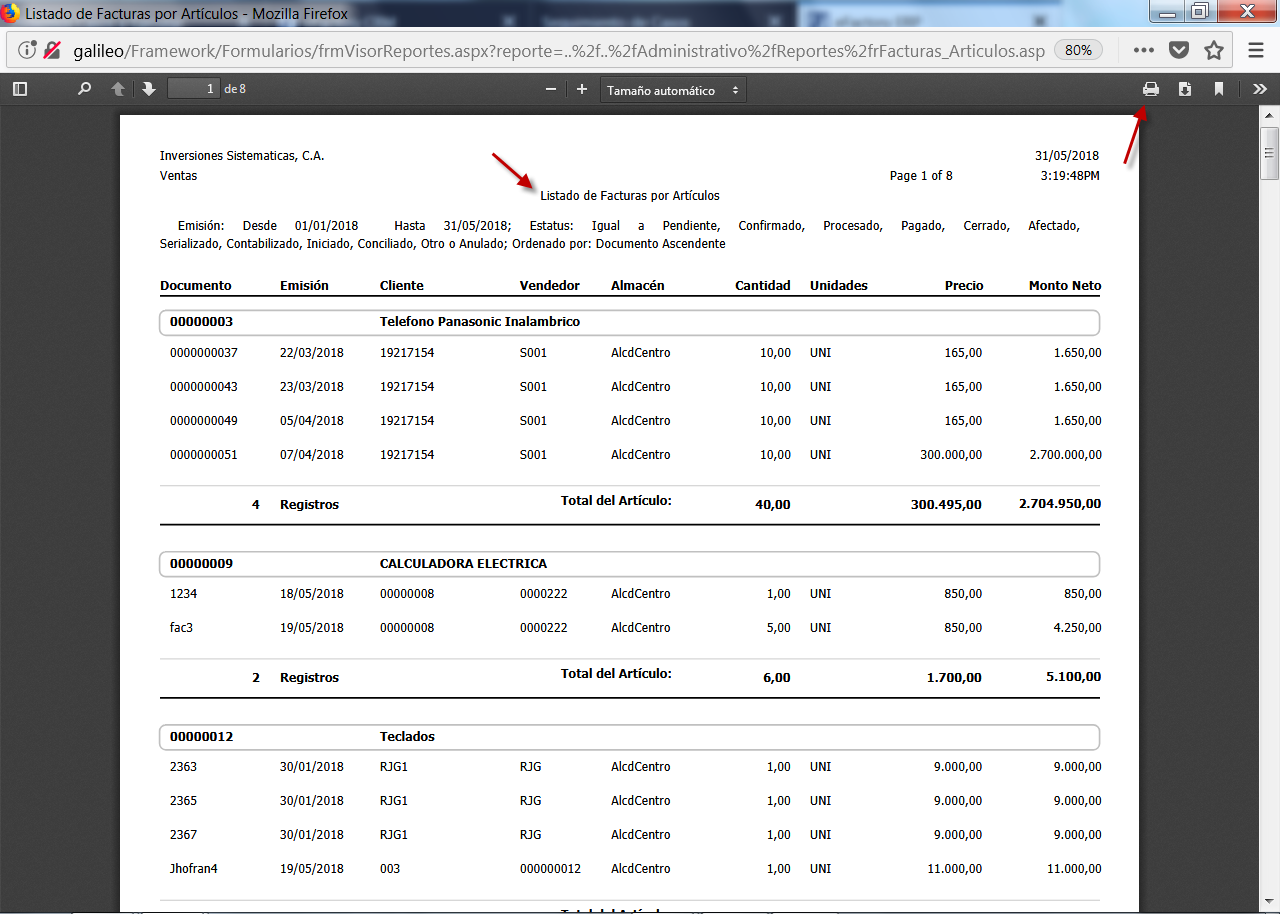1280x914 pixels.
Task: Go to next page arrow
Action: click(149, 89)
